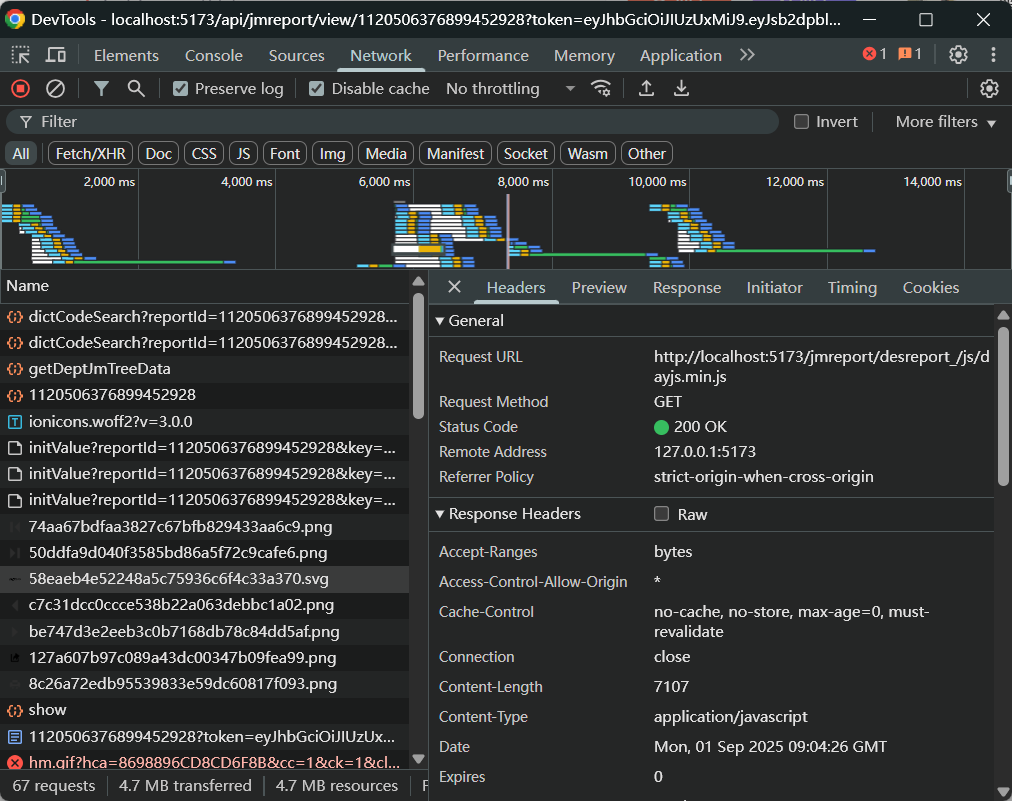The height and width of the screenshot is (801, 1012).
Task: Filter requests by CSS type
Action: click(204, 154)
